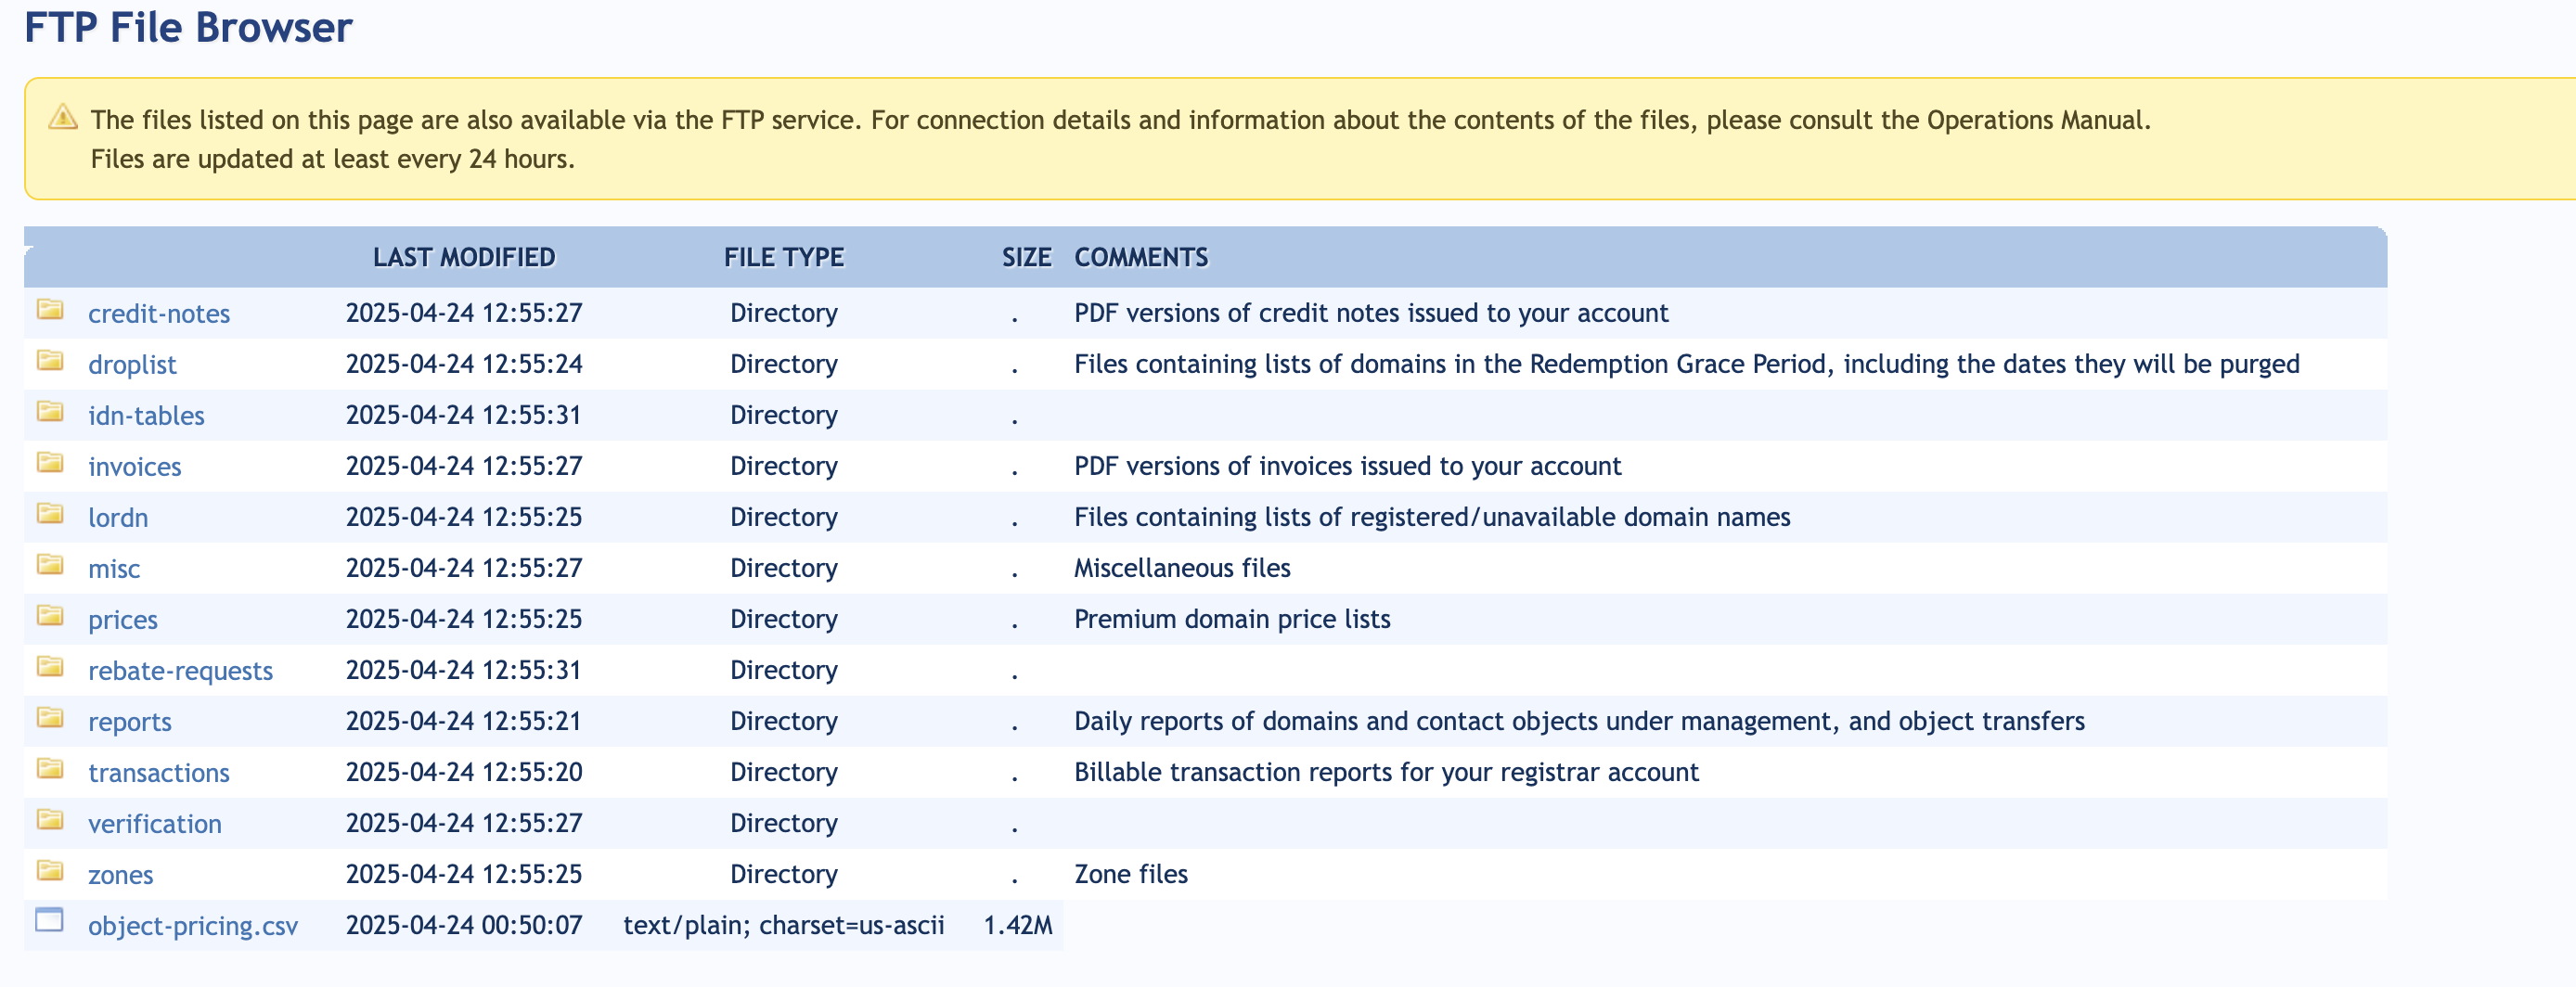Screen dimensions: 2576x987
Task: Click the COMMENTS column header
Action: [x=1141, y=258]
